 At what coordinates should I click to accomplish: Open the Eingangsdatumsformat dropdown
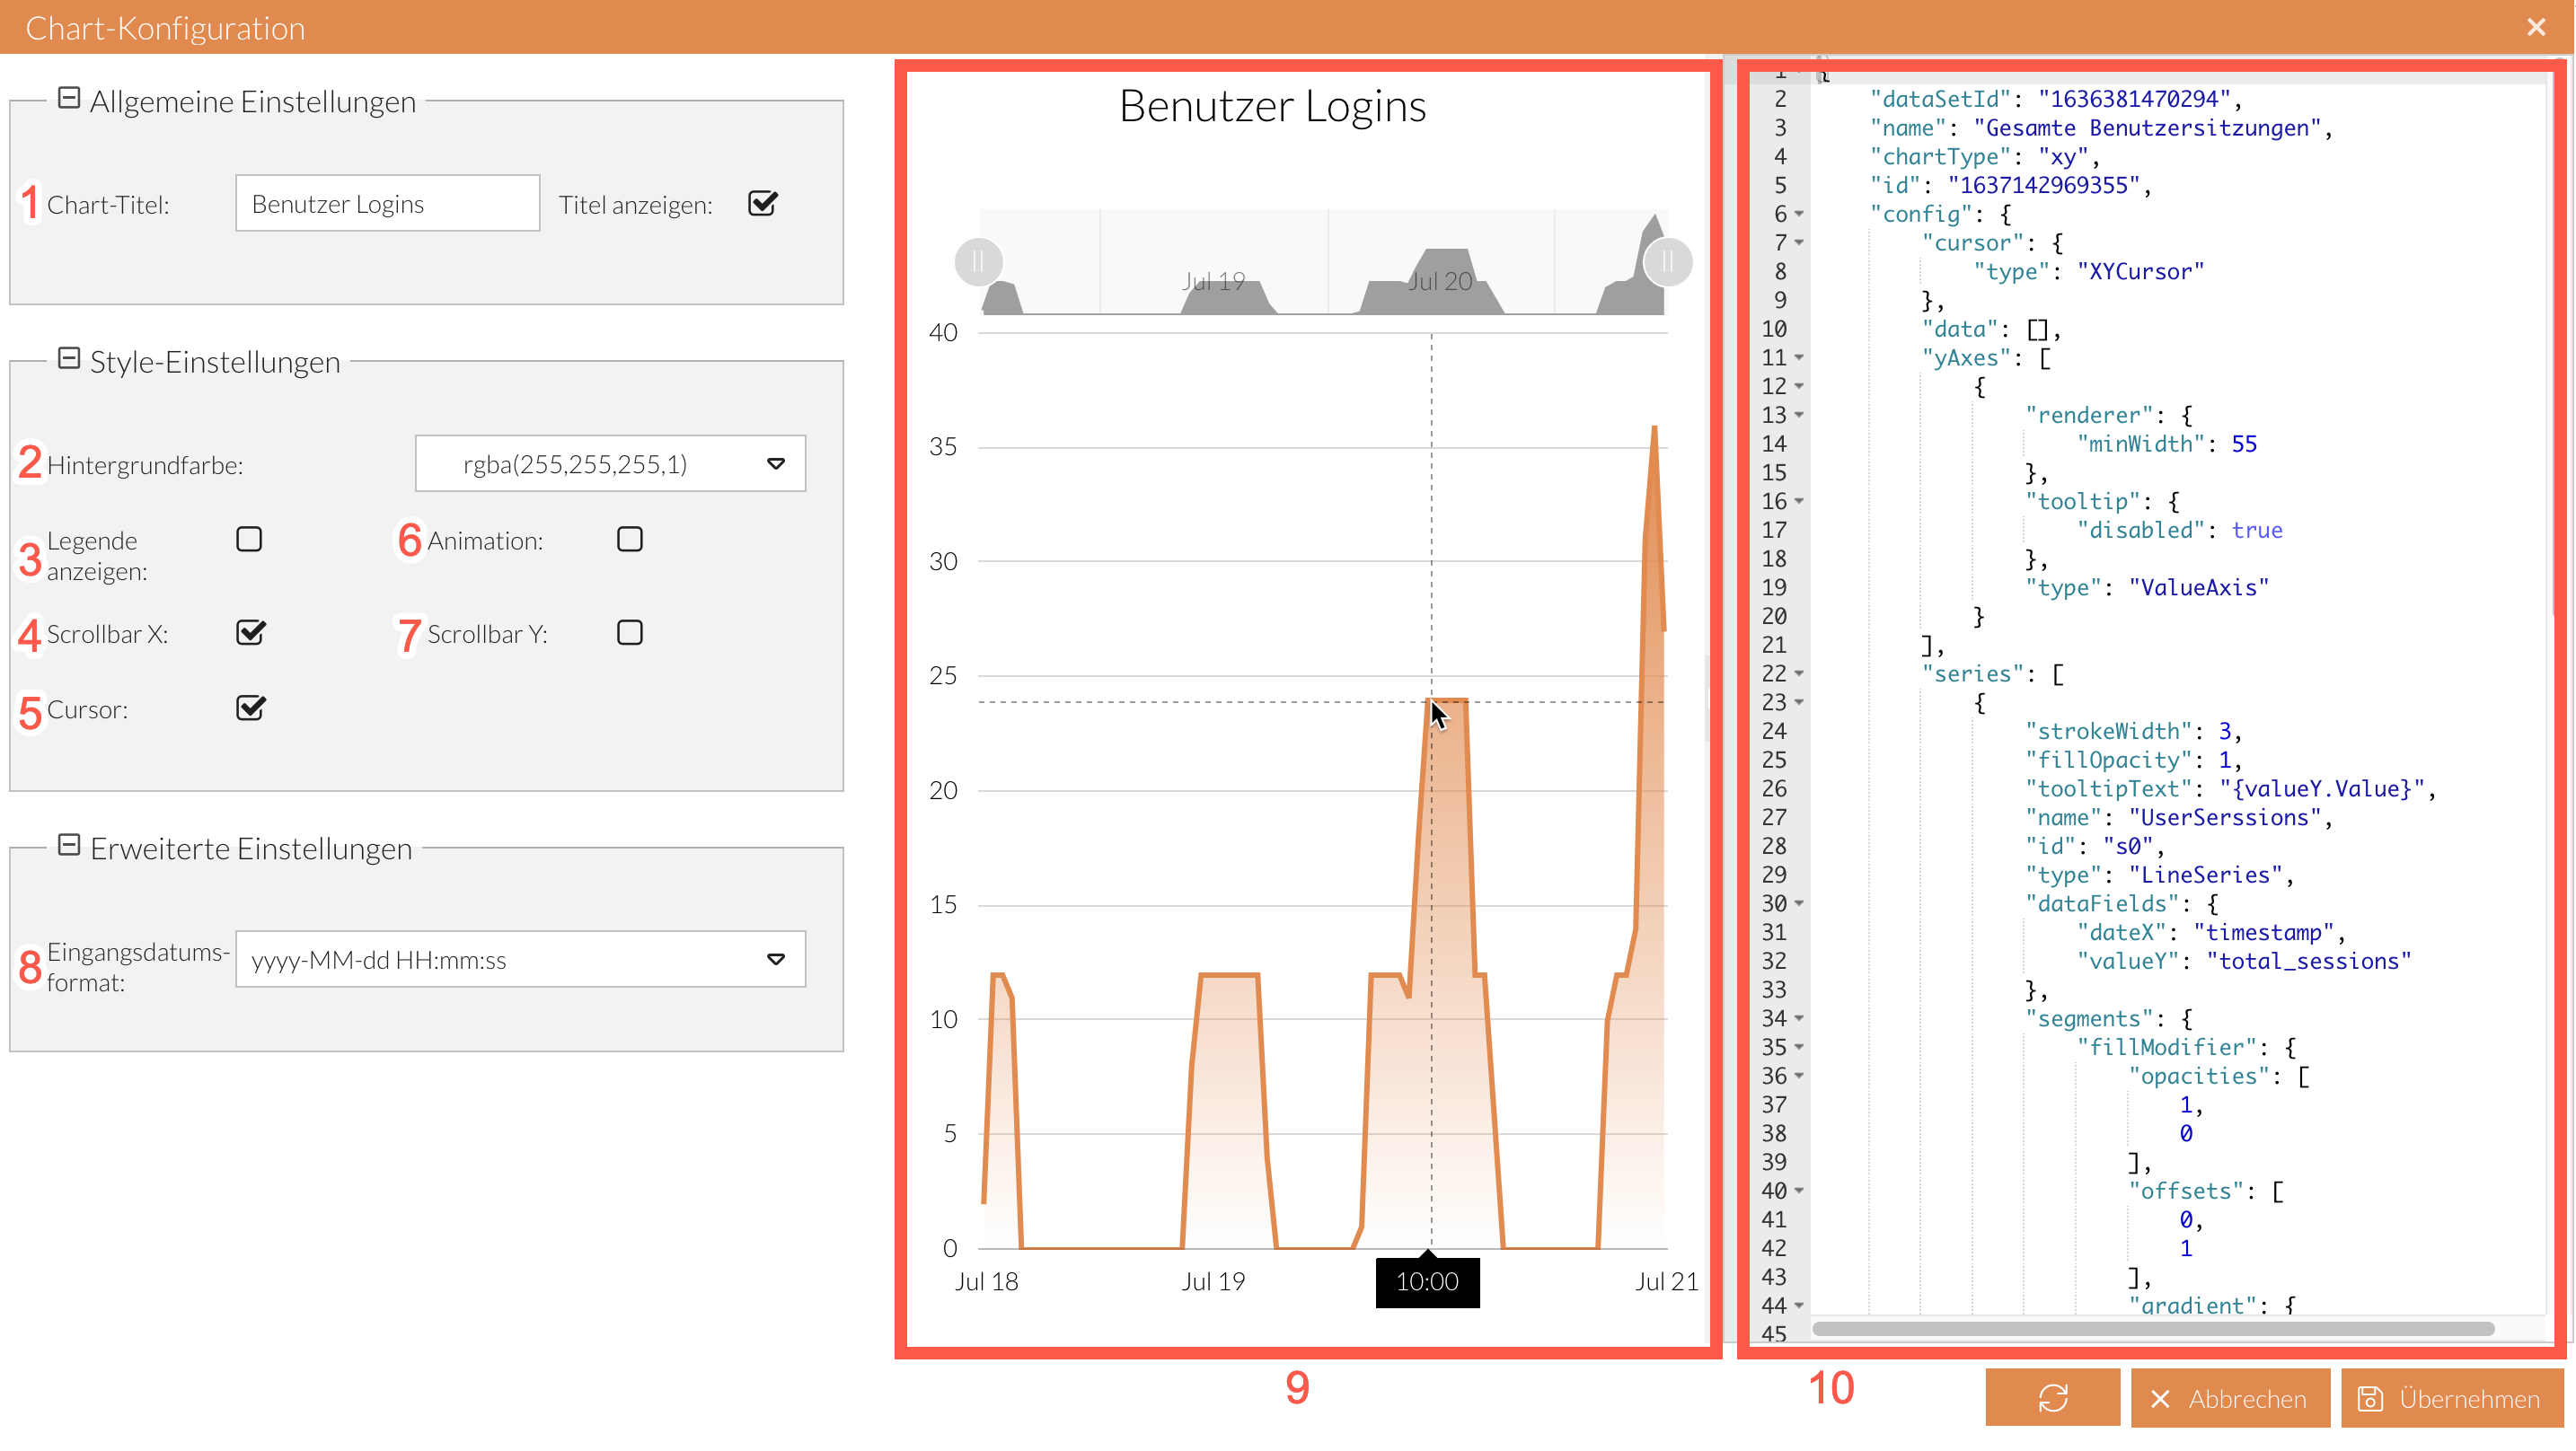click(775, 959)
